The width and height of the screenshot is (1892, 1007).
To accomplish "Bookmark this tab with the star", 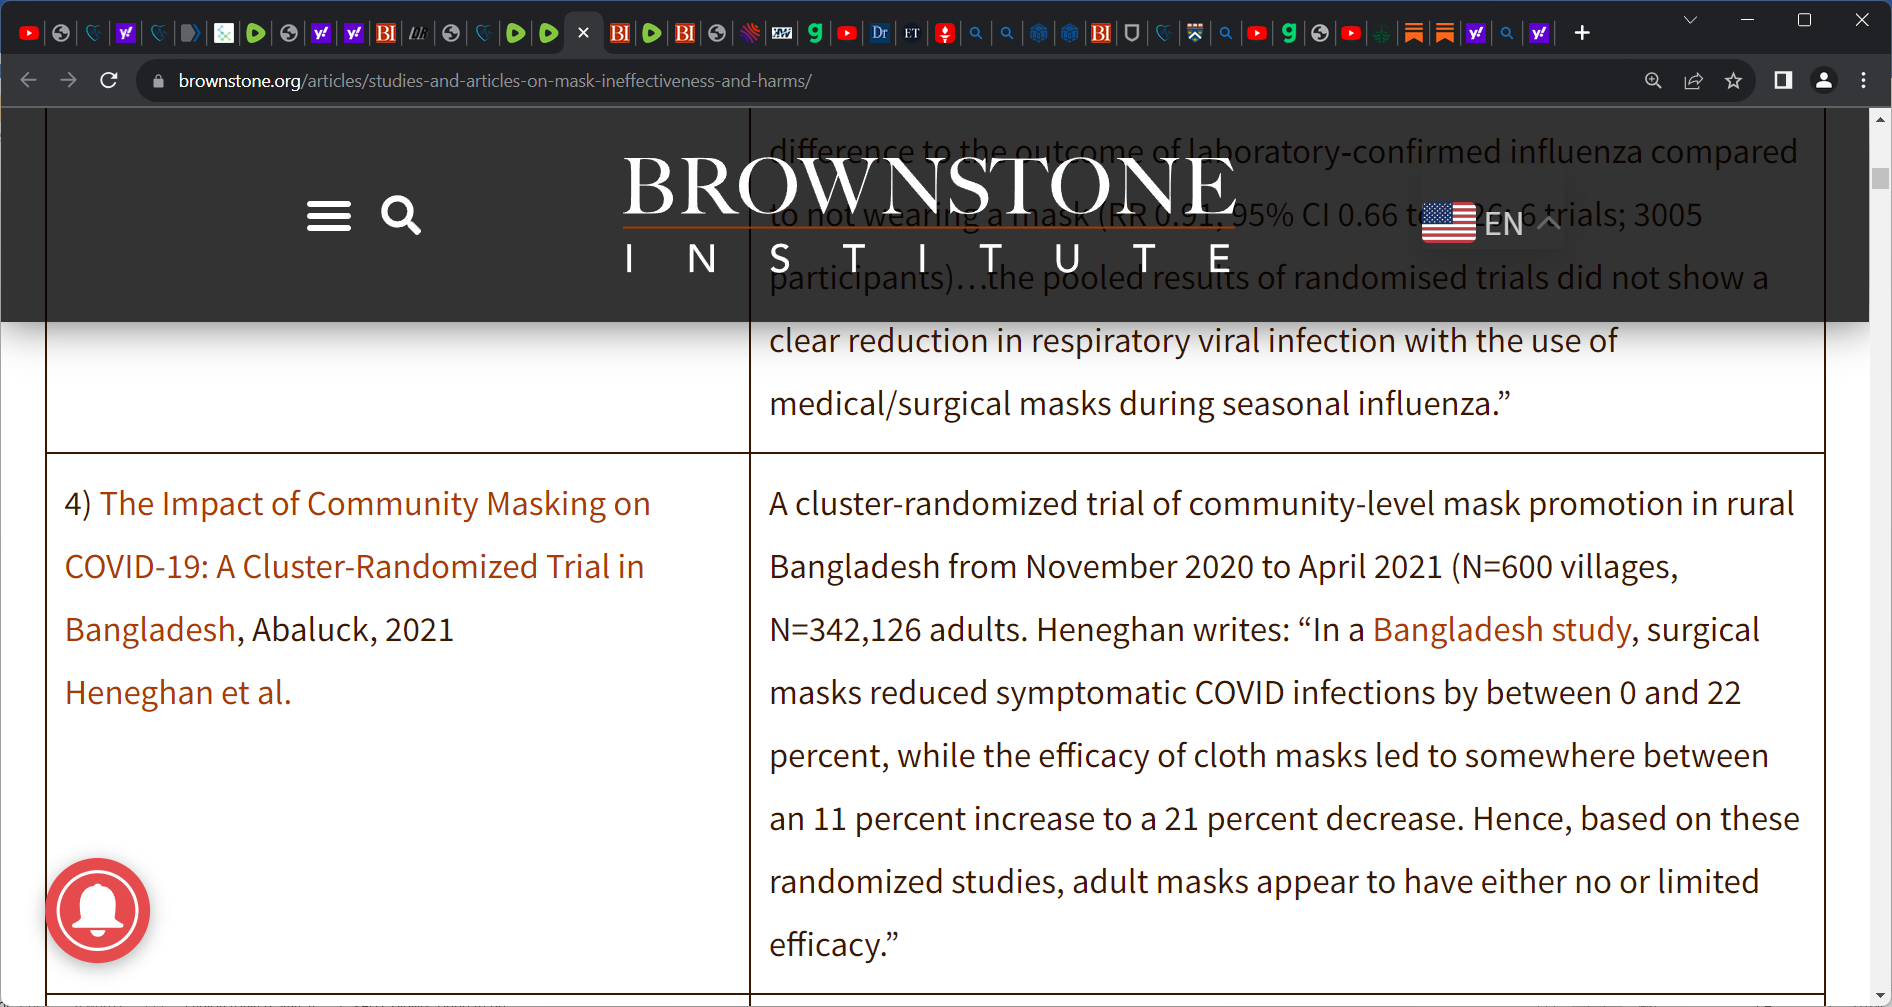I will 1734,81.
